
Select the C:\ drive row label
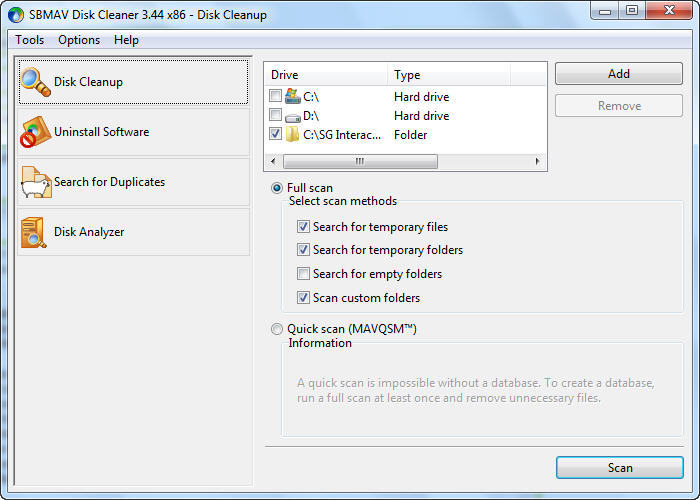click(x=311, y=97)
